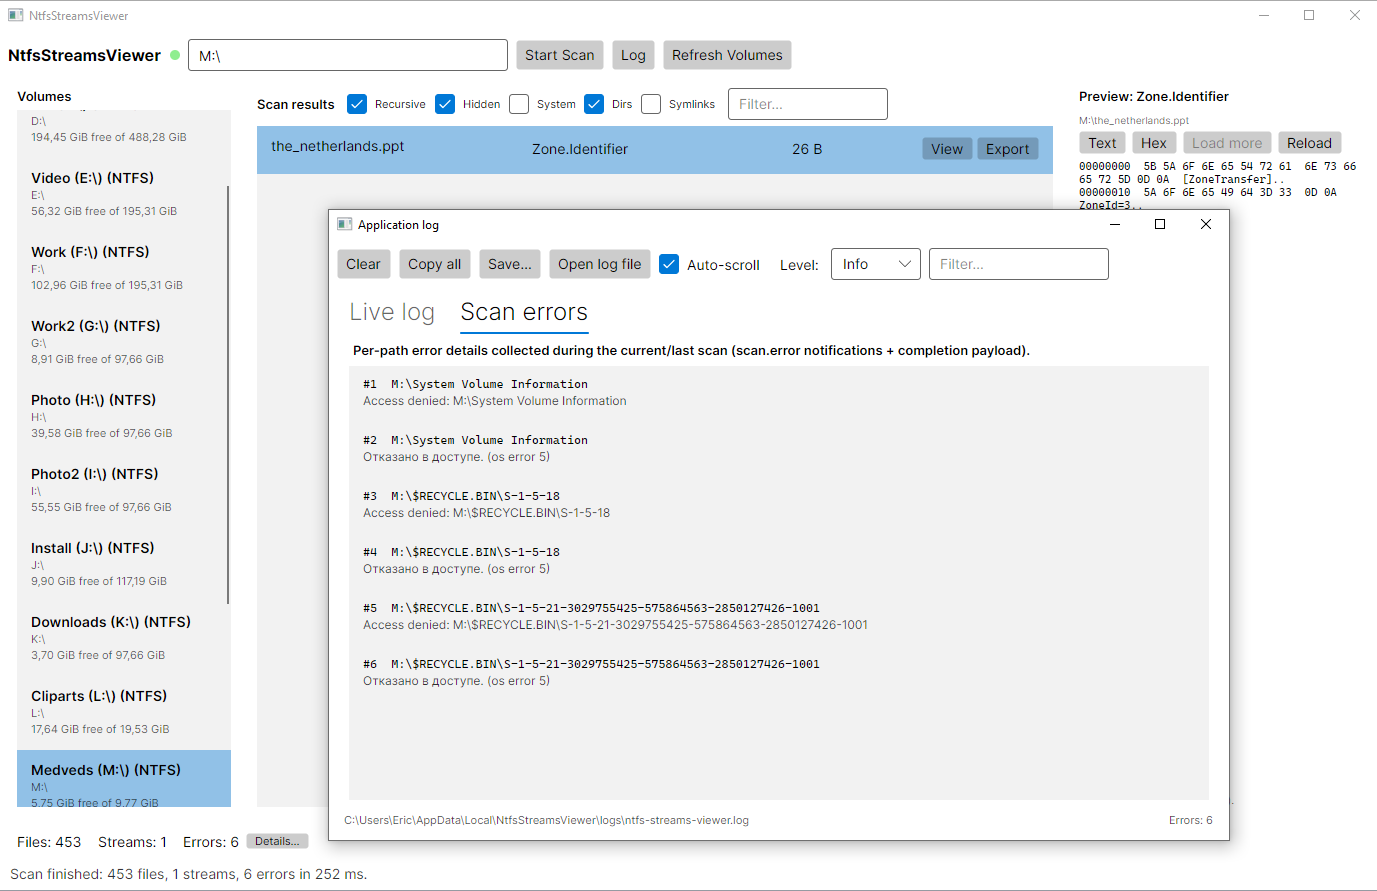This screenshot has width=1377, height=891.
Task: Switch preview to Text mode
Action: tap(1102, 143)
